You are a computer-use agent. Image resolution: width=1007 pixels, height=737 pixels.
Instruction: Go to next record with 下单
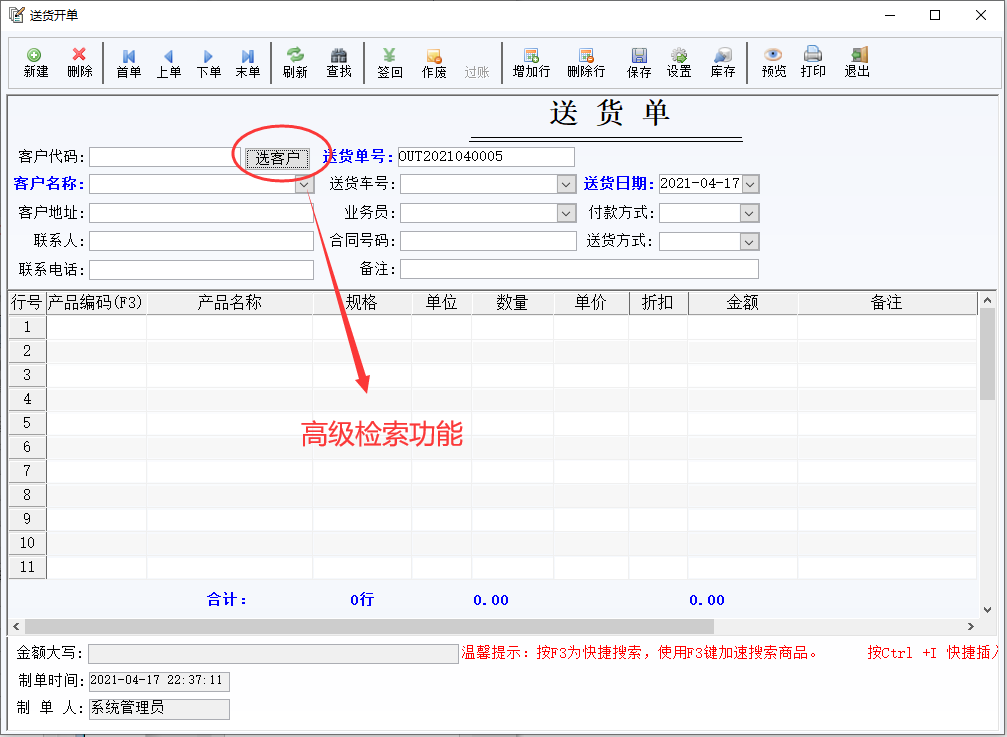(x=208, y=64)
